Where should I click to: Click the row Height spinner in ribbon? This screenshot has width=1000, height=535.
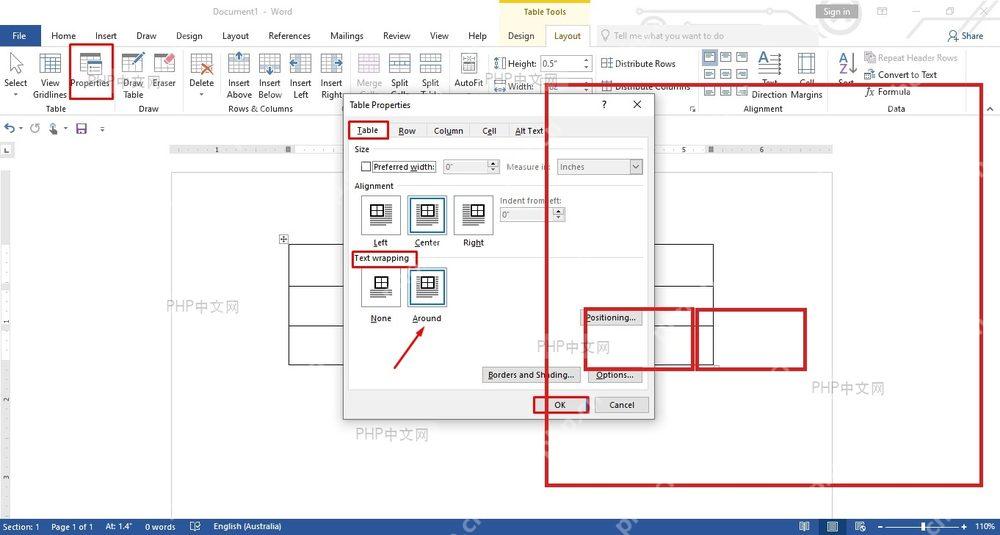coord(586,63)
